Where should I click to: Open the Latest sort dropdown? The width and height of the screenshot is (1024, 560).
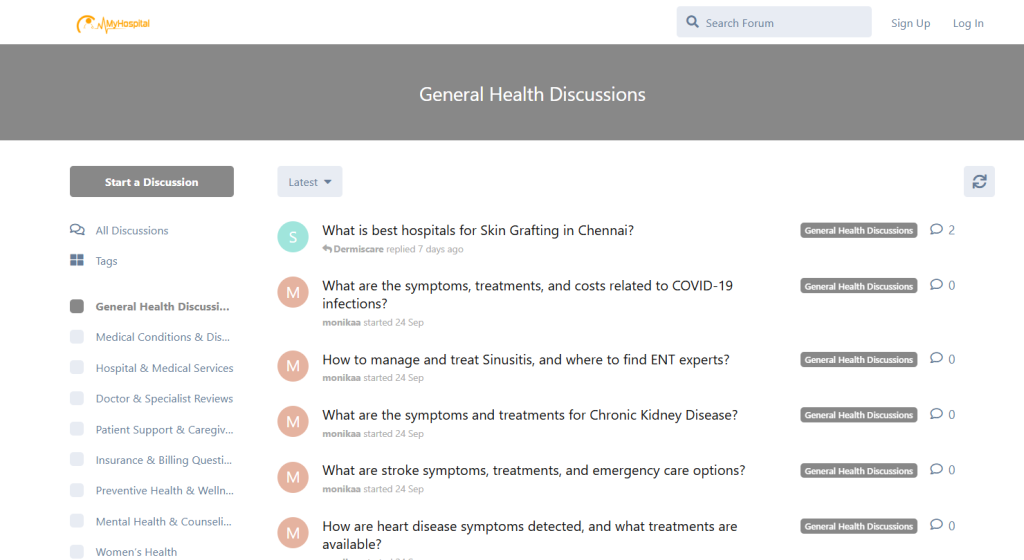(310, 182)
